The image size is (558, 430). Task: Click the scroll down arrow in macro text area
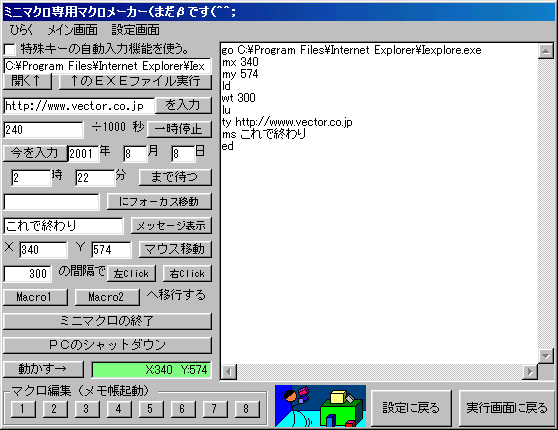point(546,356)
